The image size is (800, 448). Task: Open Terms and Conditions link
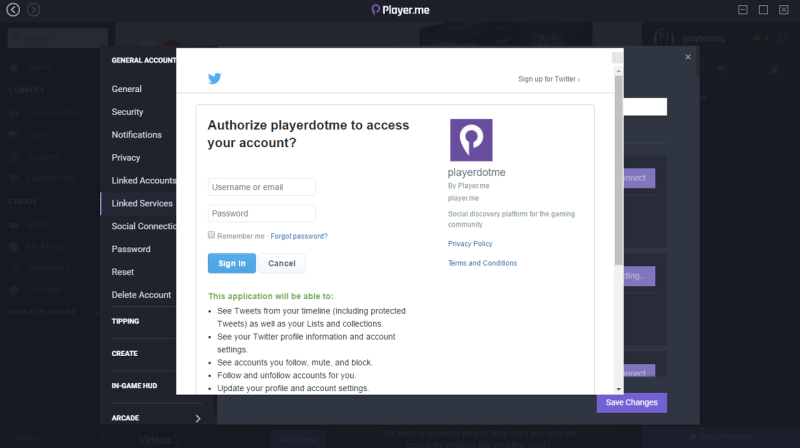[482, 263]
